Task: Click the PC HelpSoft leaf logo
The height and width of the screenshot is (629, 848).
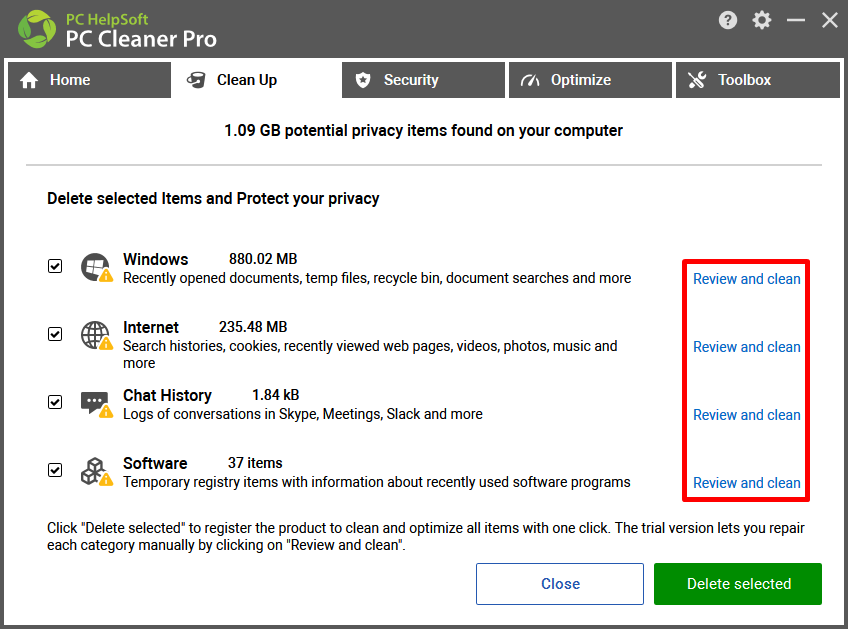Action: pyautogui.click(x=37, y=29)
